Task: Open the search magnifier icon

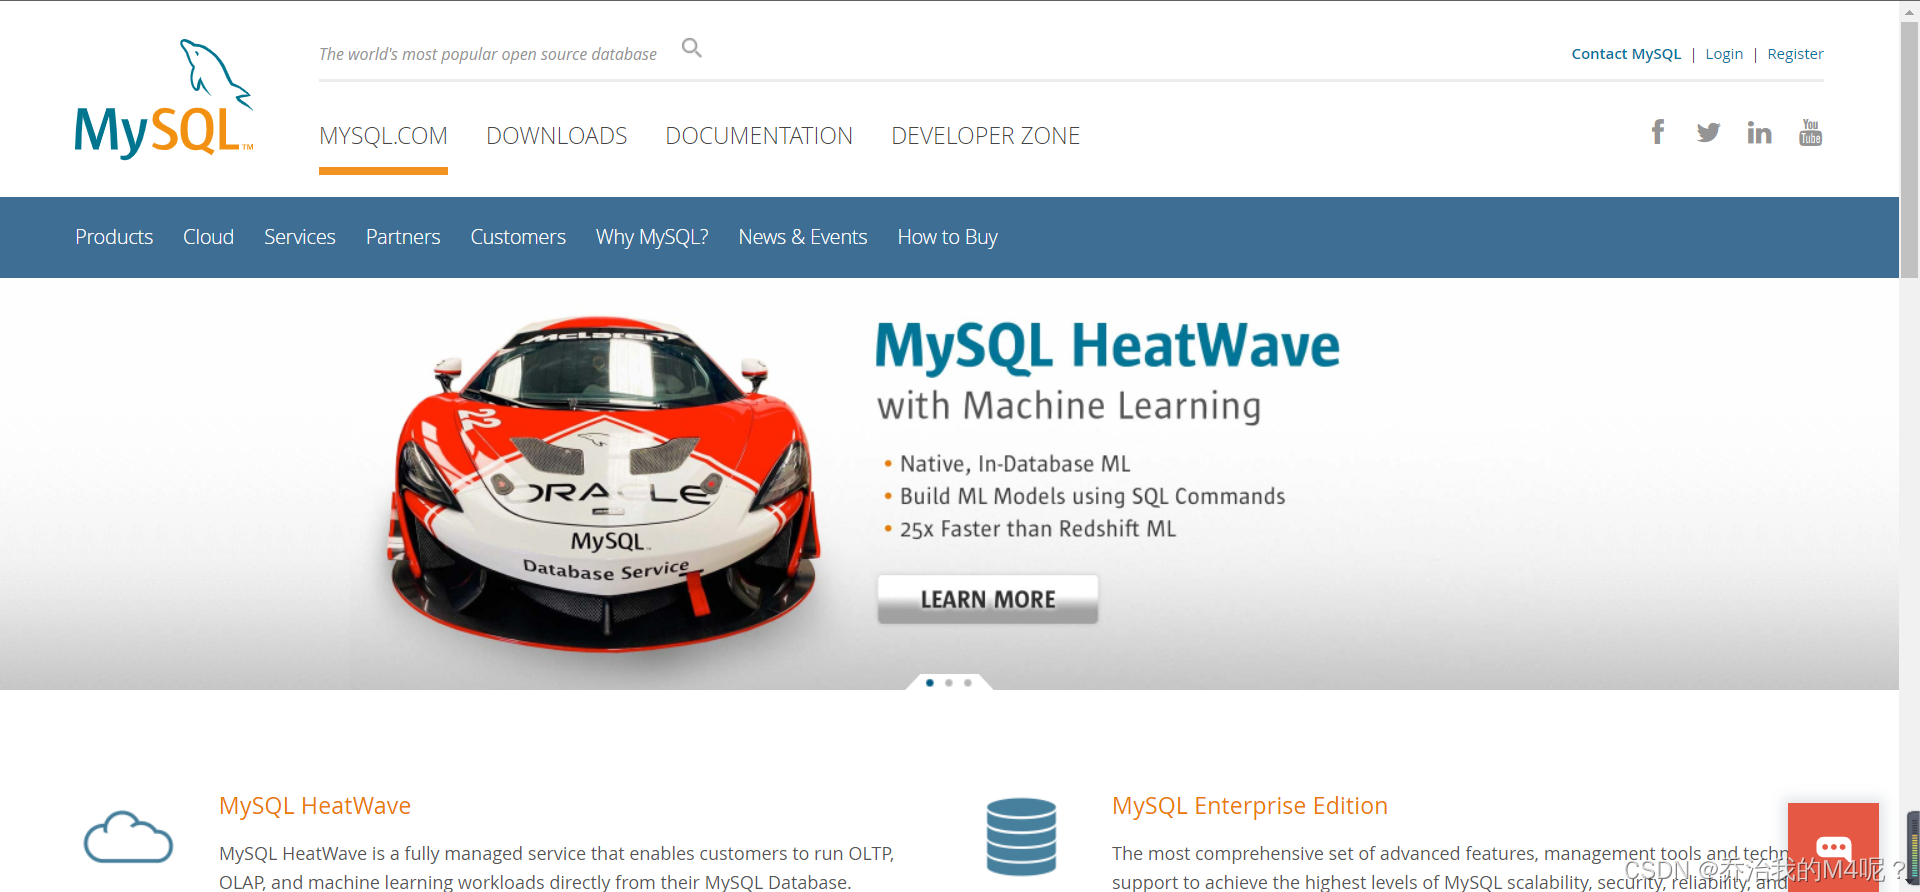Action: pos(691,48)
